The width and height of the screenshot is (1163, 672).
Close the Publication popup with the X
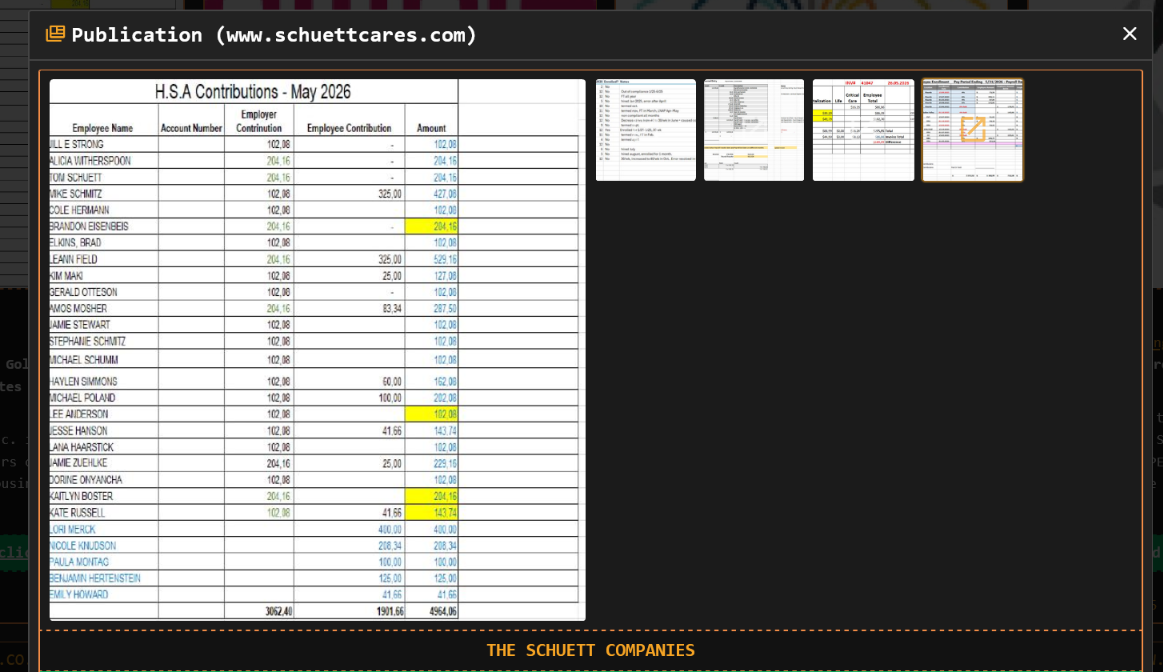tap(1129, 33)
